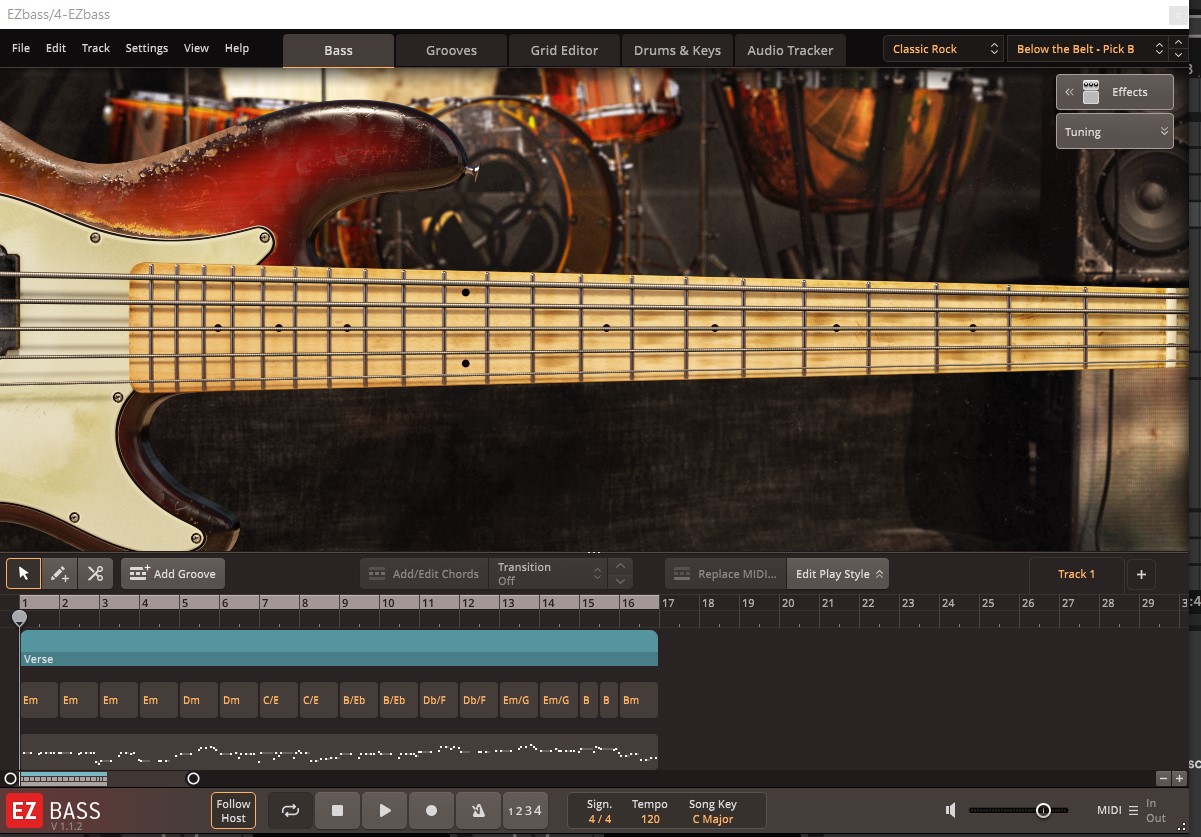Toggle Follow Host mode
This screenshot has height=837, width=1201.
coord(233,811)
